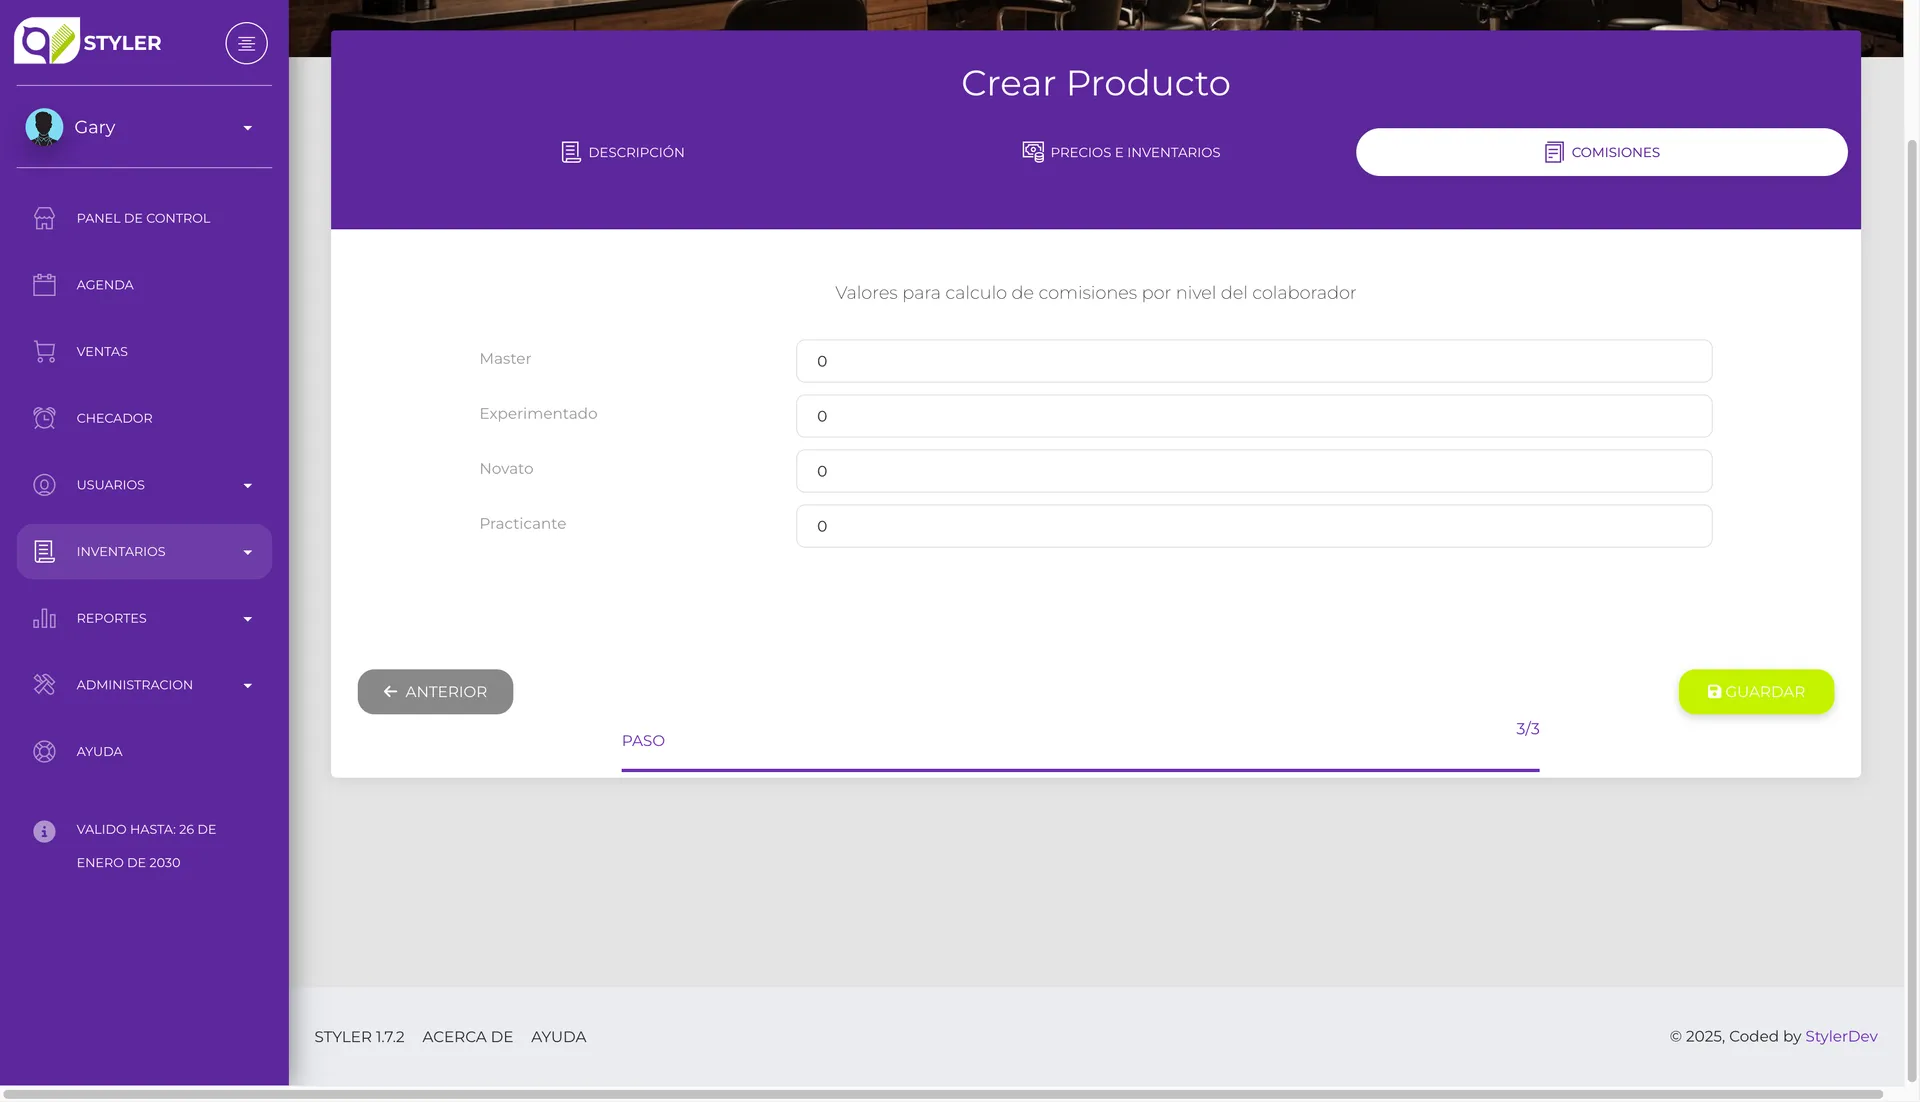The height and width of the screenshot is (1102, 1920).
Task: Expand the Administracion submenu arrow
Action: [x=247, y=686]
